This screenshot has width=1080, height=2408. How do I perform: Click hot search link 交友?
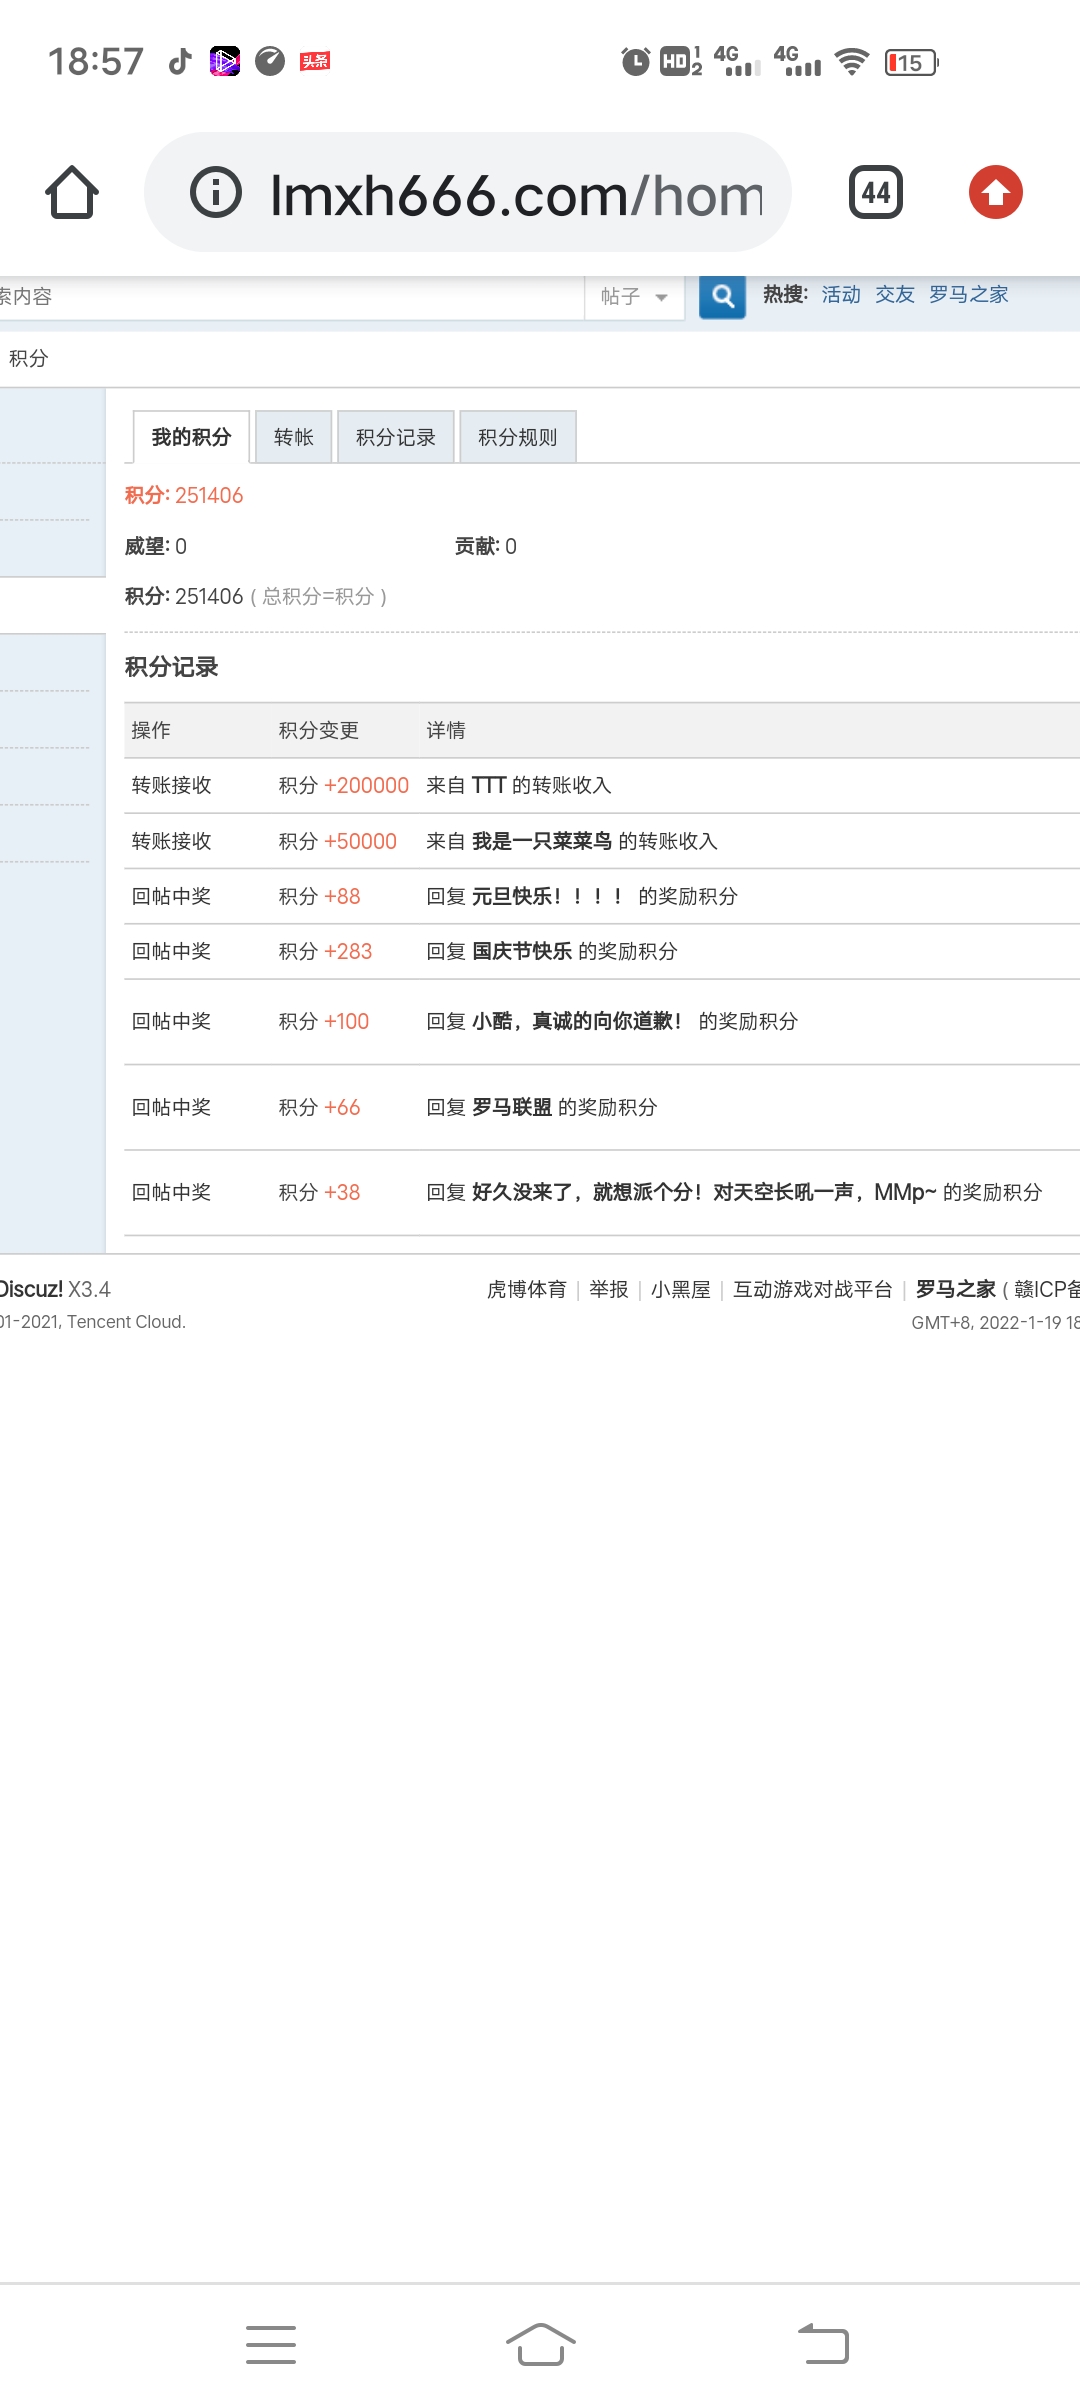[895, 295]
